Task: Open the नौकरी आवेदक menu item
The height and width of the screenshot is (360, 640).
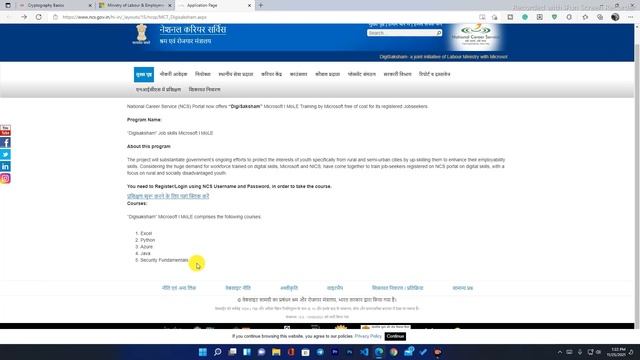Action: coord(173,74)
